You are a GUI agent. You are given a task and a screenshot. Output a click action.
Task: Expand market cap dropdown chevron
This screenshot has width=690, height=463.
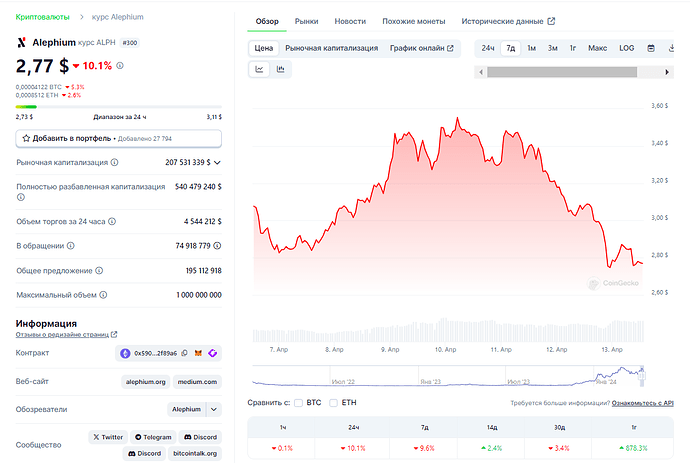click(x=217, y=162)
